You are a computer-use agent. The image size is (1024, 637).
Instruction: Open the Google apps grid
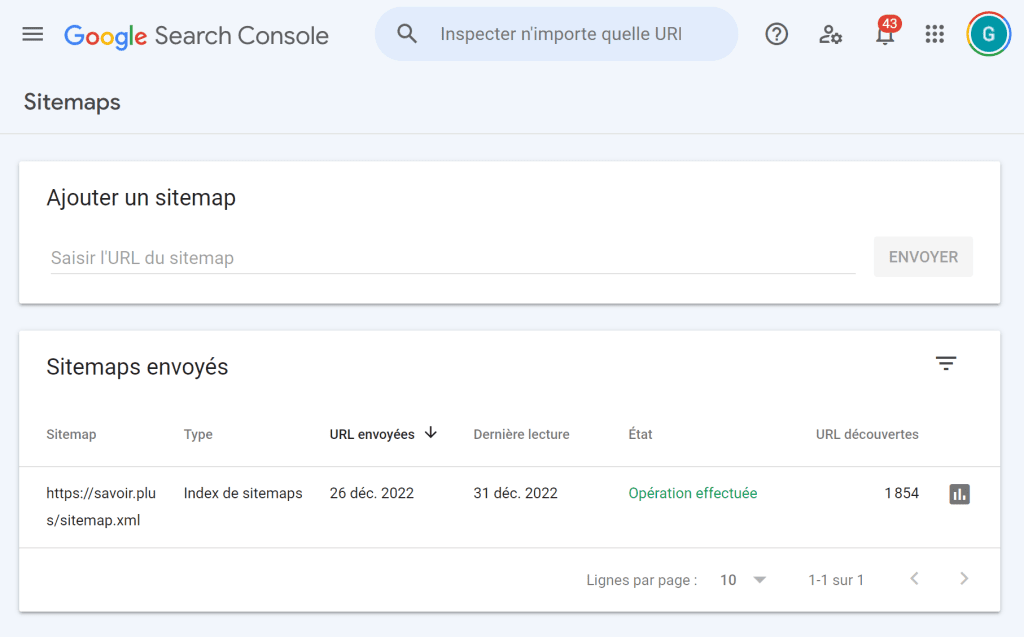934,34
